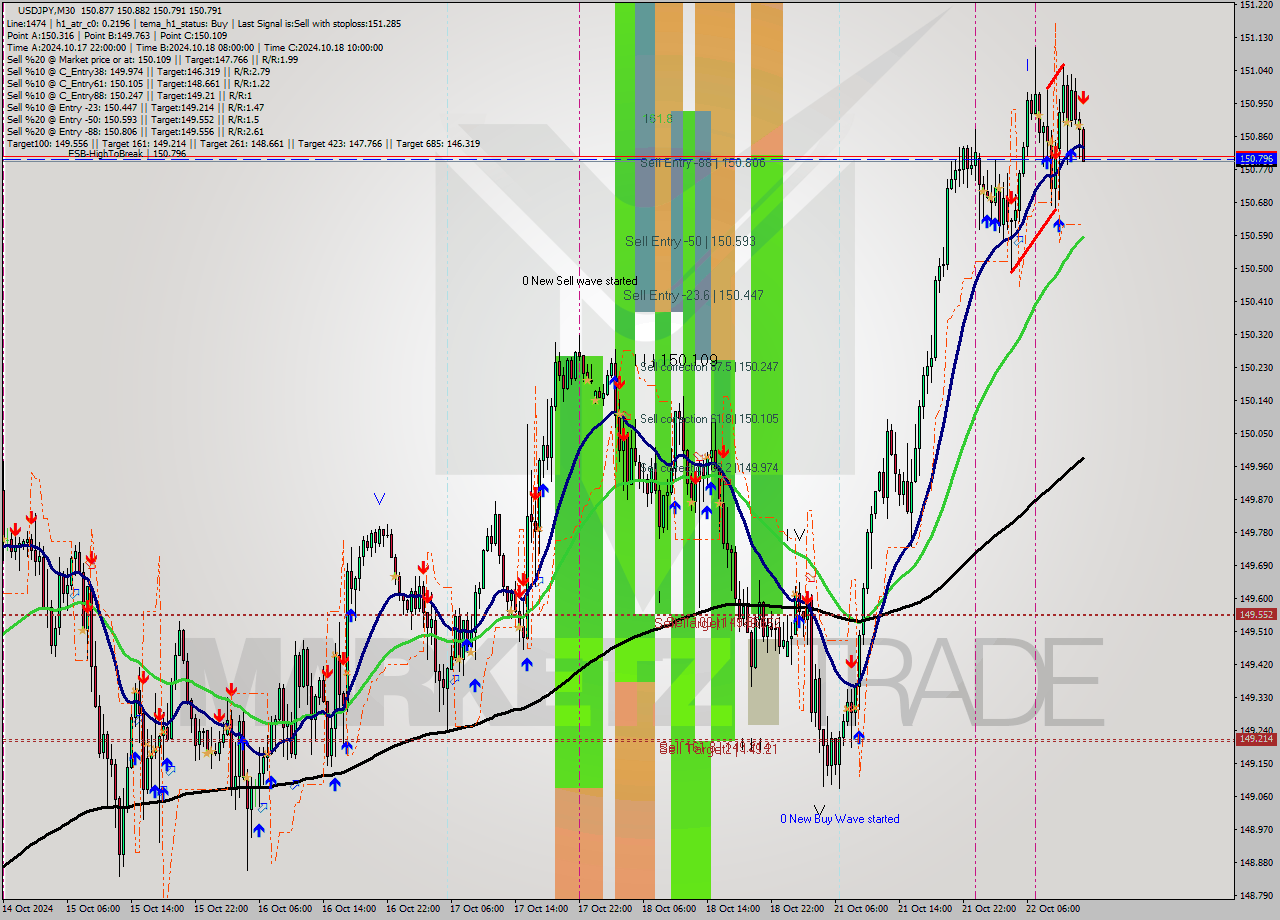Click the red 149.214 price tag on axis
Viewport: 1280px width, 920px height.
(1256, 739)
